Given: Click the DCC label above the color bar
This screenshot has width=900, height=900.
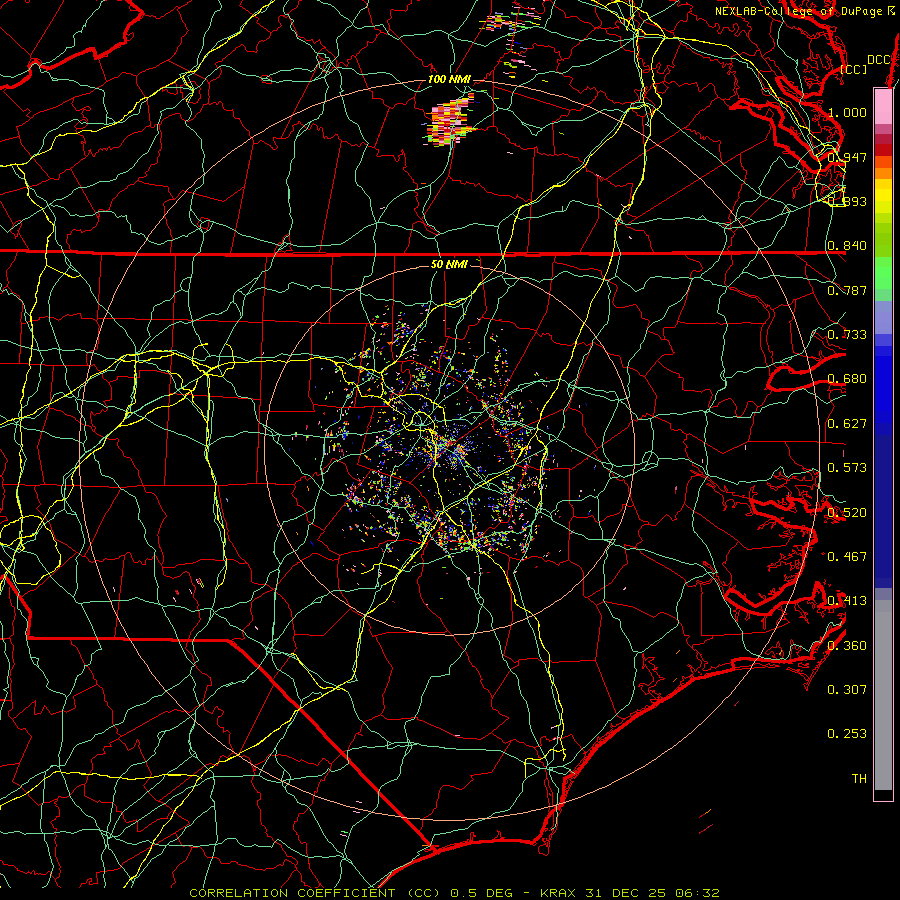Looking at the screenshot, I should click(879, 60).
